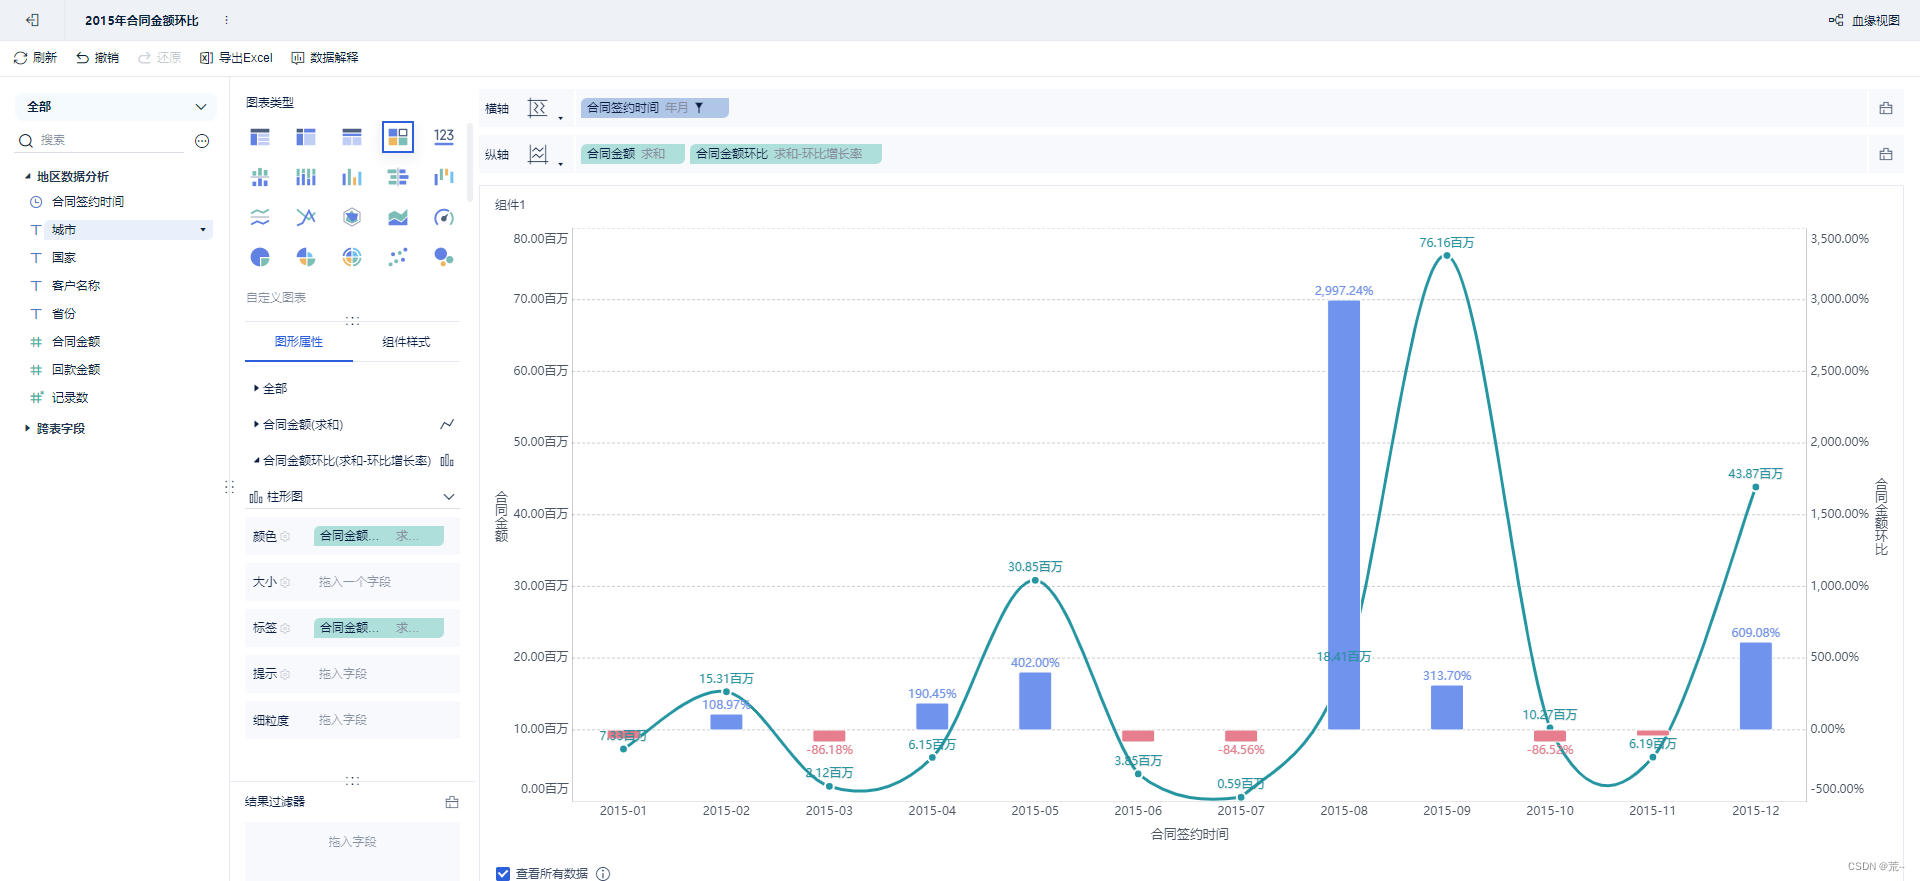Click the 合同金额 field in the 颜色 slot
This screenshot has height=881, width=1920.
379,536
